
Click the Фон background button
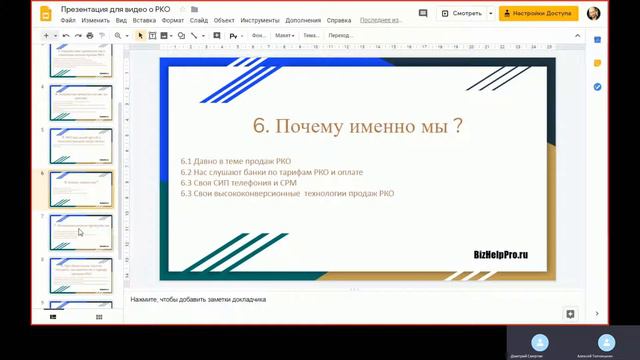[x=259, y=36]
